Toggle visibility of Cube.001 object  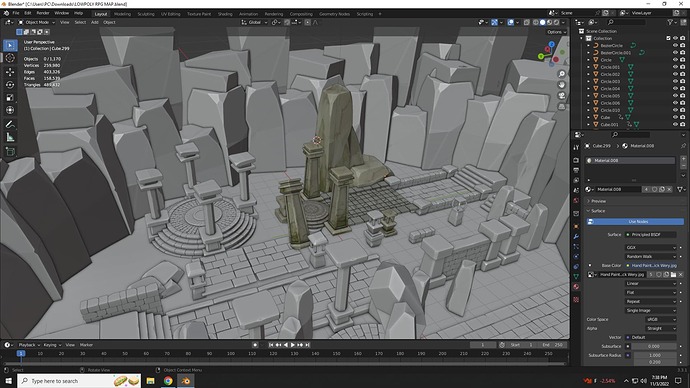tap(675, 124)
